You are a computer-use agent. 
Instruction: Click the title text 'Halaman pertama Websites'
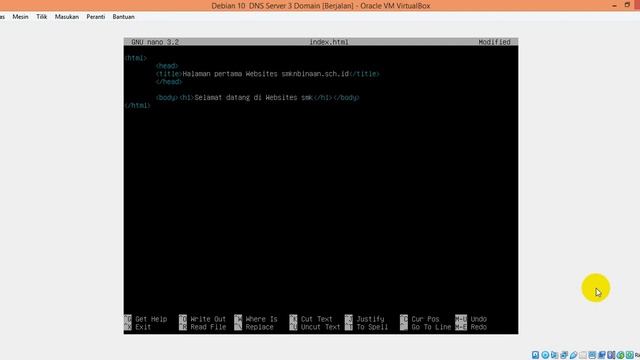[x=230, y=74]
